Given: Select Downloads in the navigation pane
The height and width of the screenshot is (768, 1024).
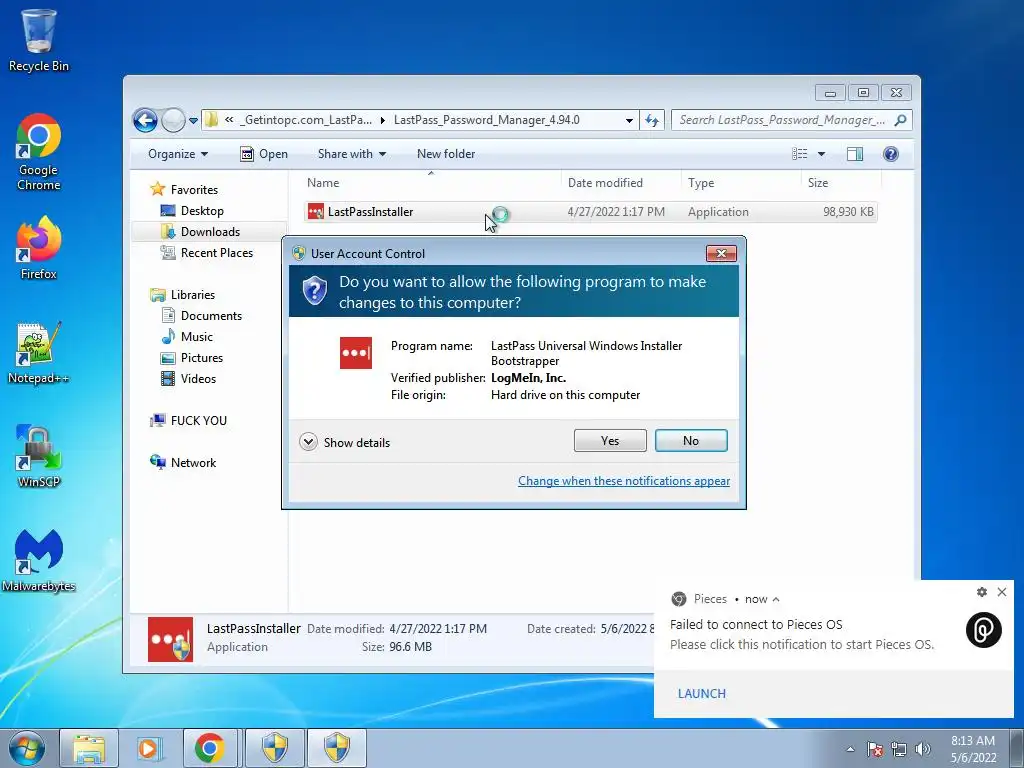Looking at the screenshot, I should [x=200, y=232].
